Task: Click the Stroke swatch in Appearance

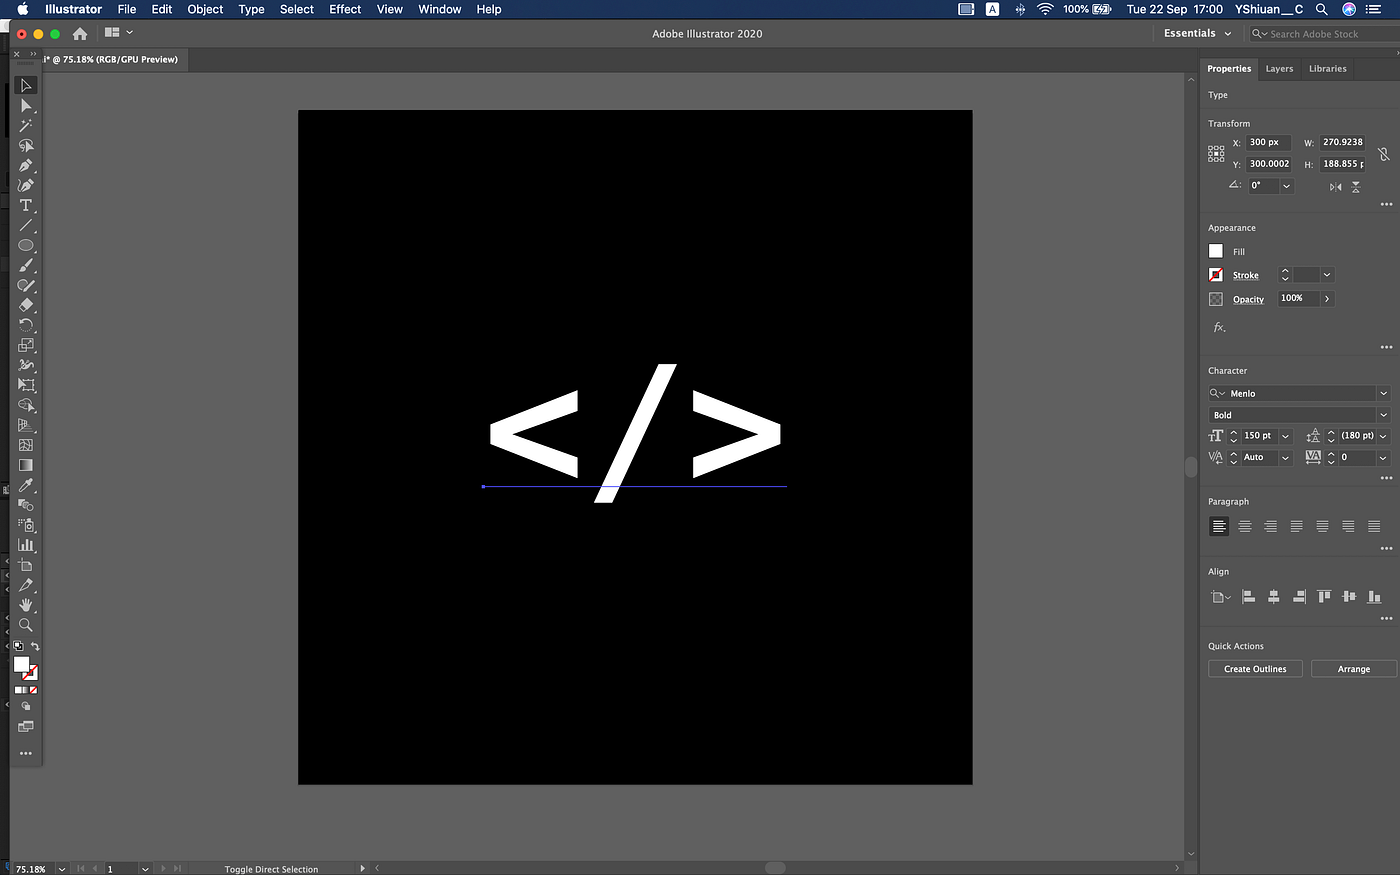Action: tap(1216, 275)
